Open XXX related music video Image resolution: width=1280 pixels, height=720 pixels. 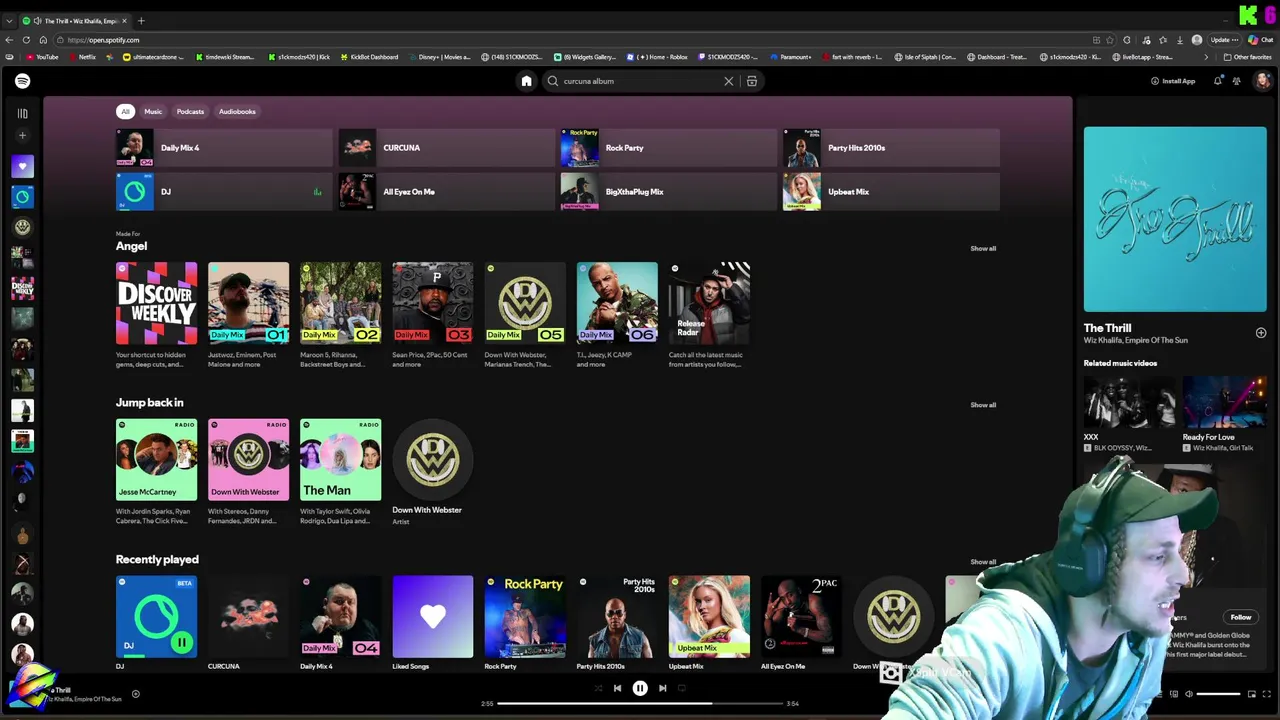pyautogui.click(x=1129, y=402)
